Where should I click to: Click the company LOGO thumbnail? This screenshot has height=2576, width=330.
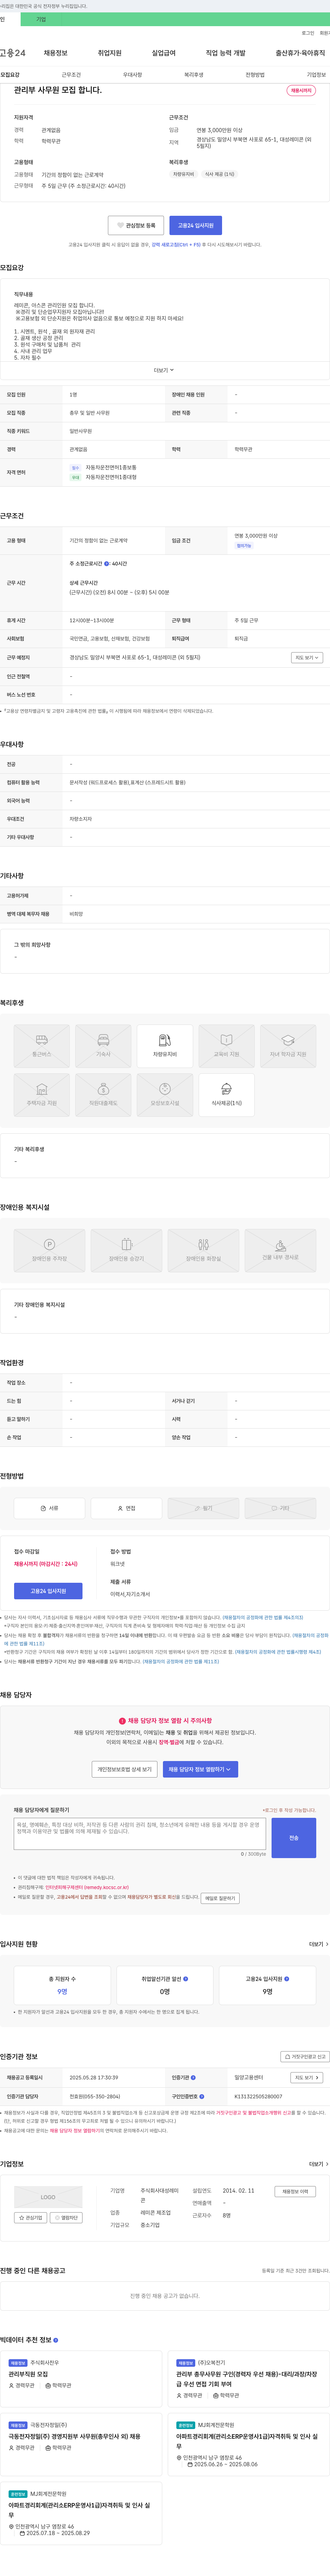48,2197
